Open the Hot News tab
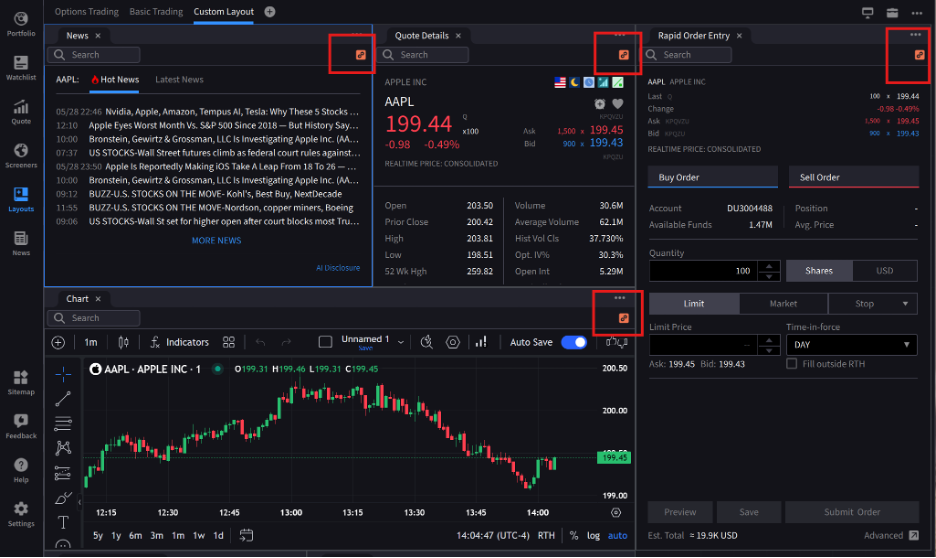The image size is (936, 558). coord(115,79)
